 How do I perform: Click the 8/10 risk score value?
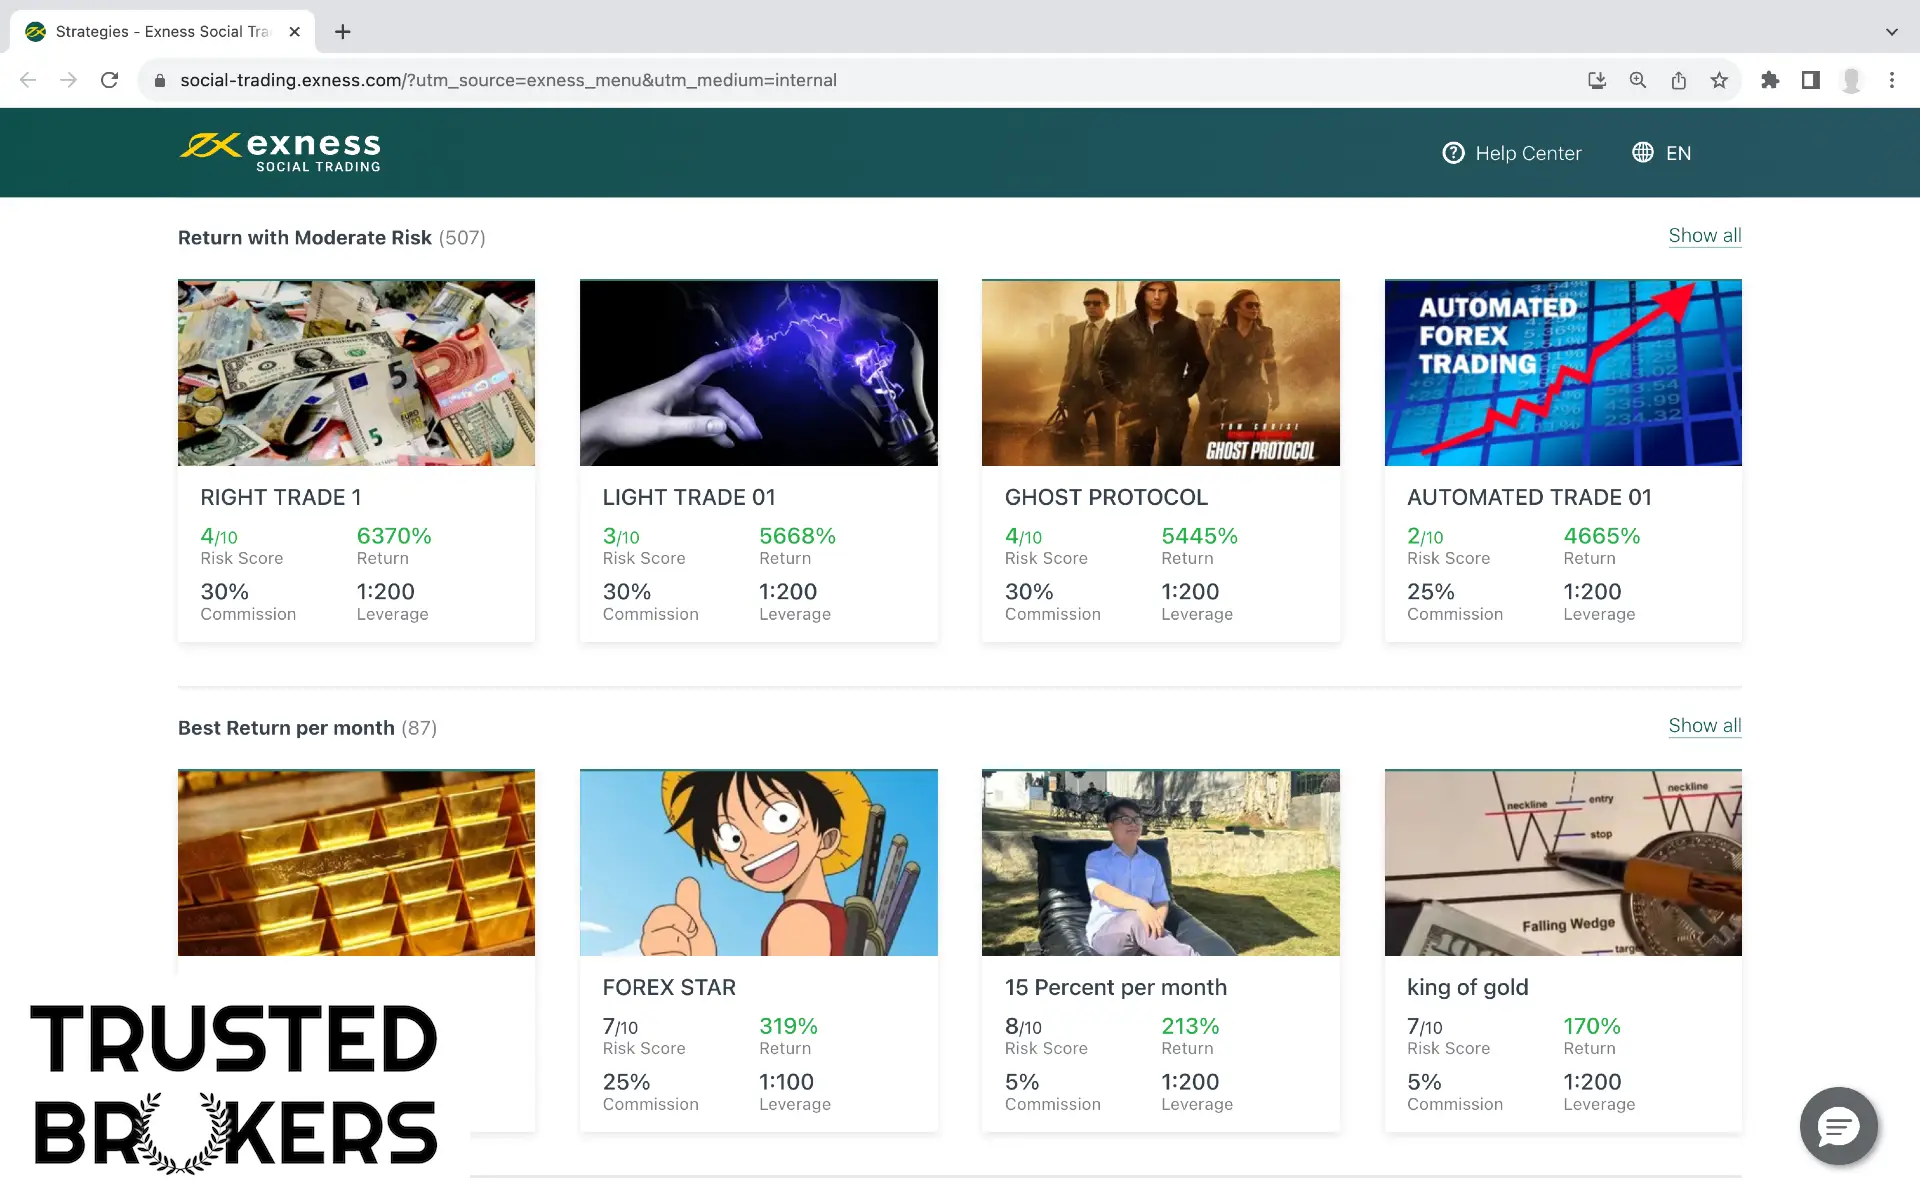(x=1023, y=1026)
